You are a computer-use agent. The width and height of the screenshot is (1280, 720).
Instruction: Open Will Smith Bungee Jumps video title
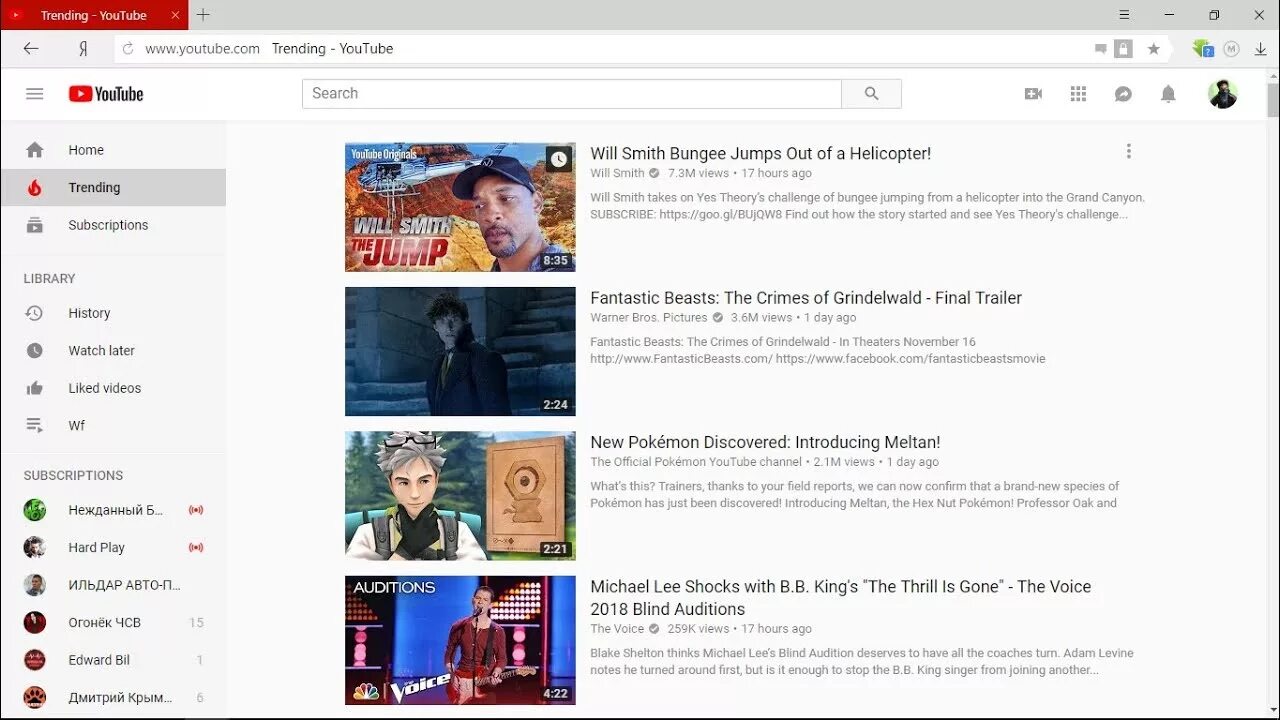[760, 153]
